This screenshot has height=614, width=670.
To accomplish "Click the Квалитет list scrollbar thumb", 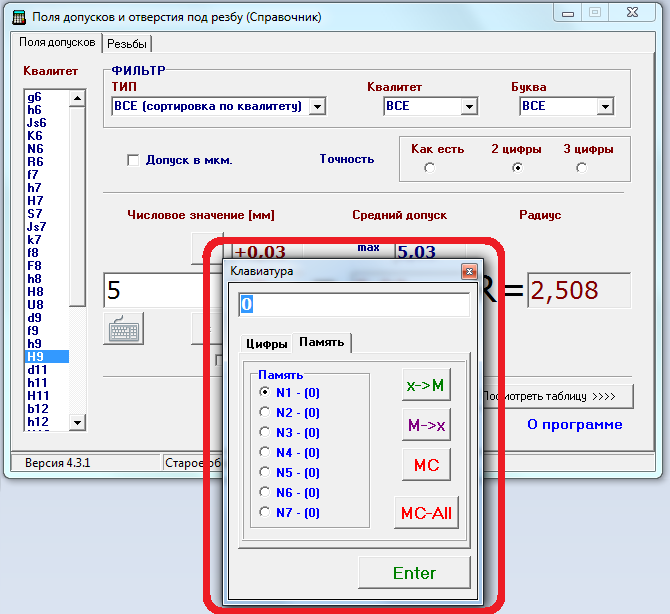I will click(x=77, y=207).
